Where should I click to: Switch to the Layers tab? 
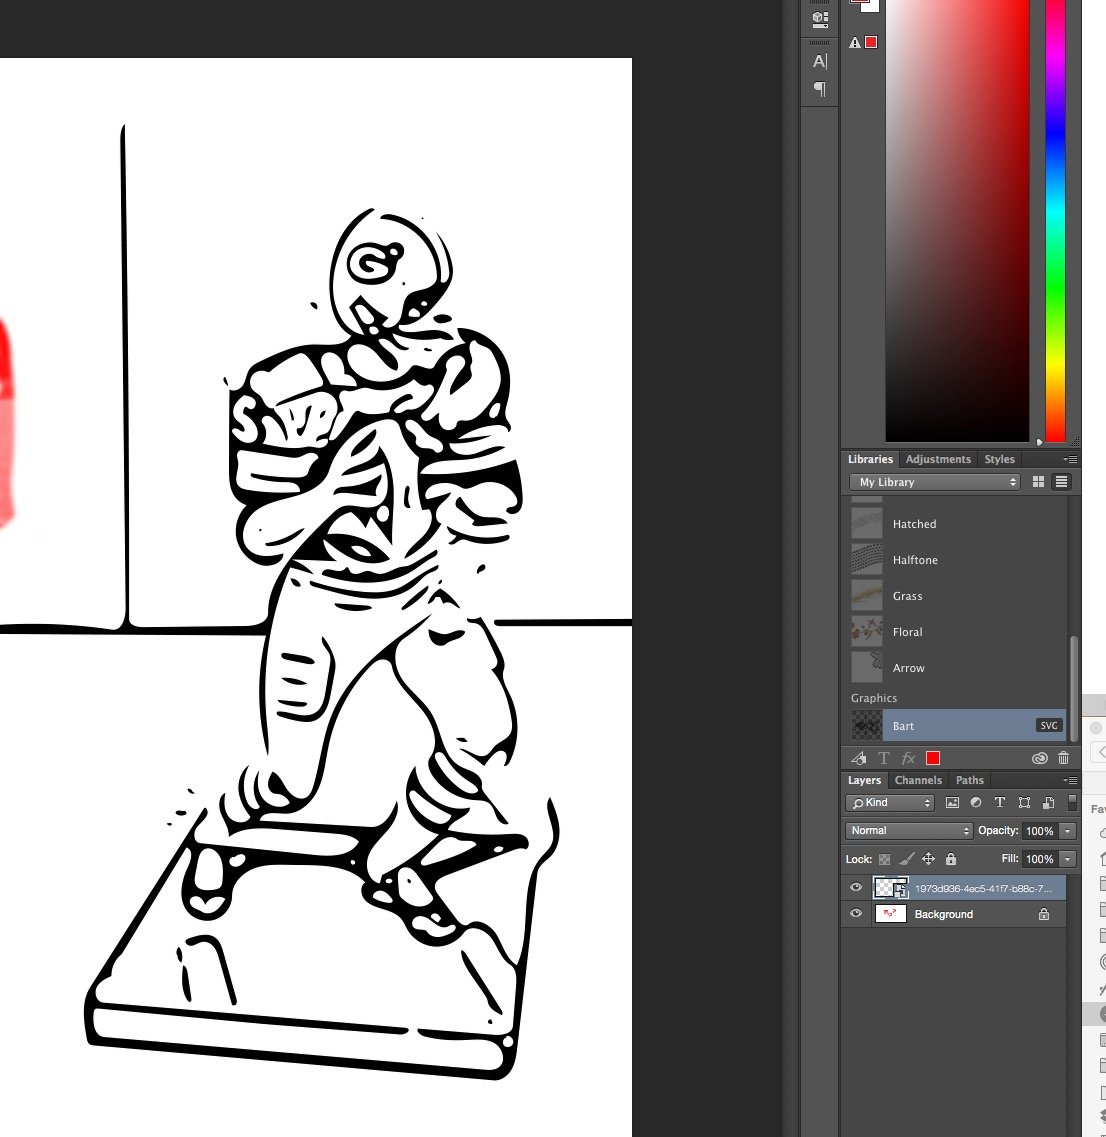coord(864,780)
